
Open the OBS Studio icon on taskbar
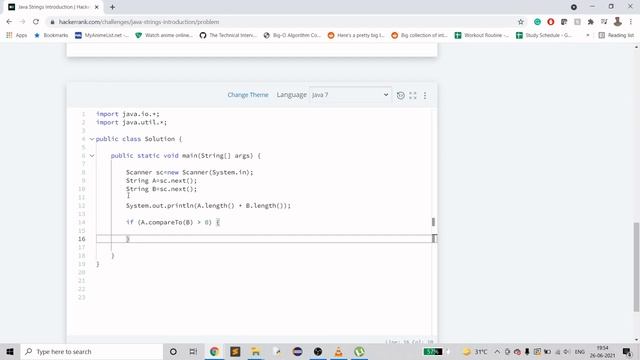(x=318, y=351)
